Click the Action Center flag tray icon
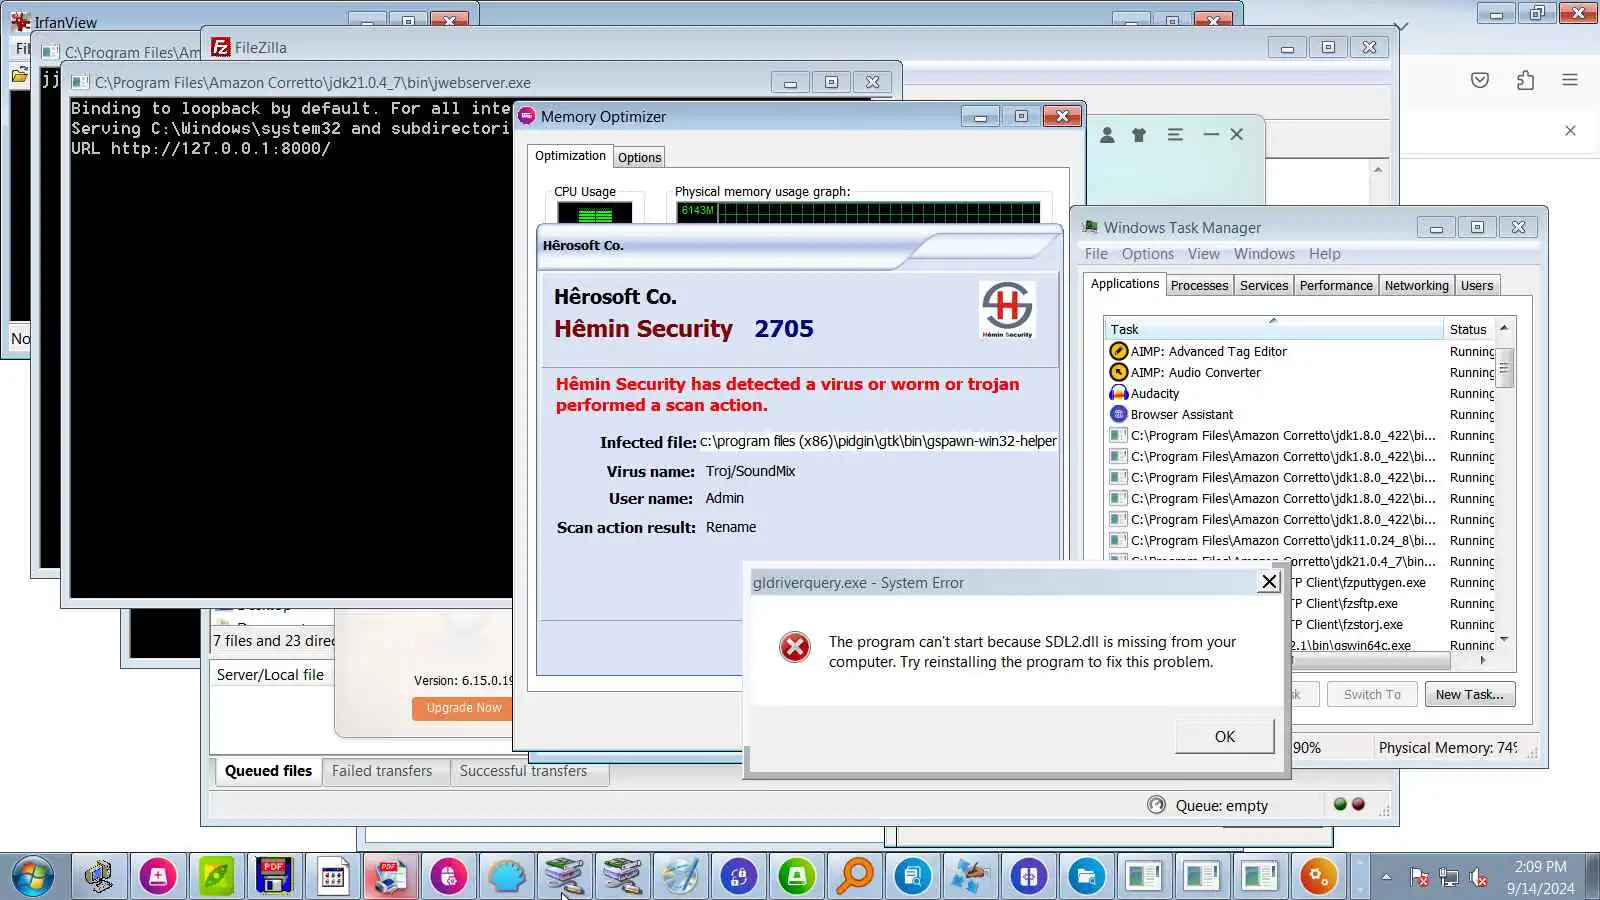1600x900 pixels. click(x=1419, y=878)
